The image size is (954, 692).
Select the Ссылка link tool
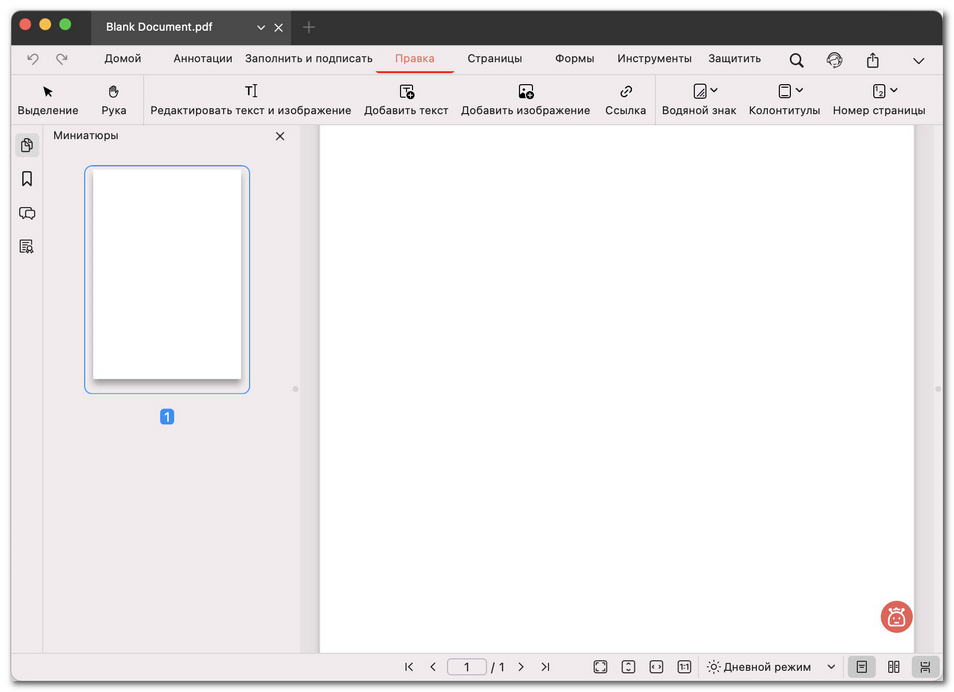[625, 99]
